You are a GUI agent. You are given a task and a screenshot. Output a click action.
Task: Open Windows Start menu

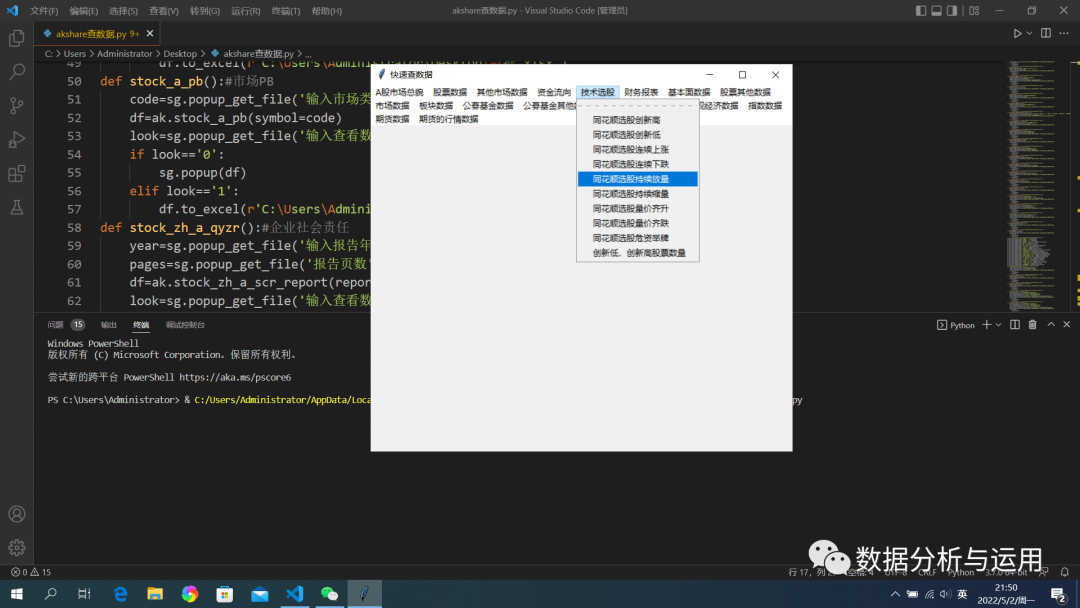(x=17, y=594)
